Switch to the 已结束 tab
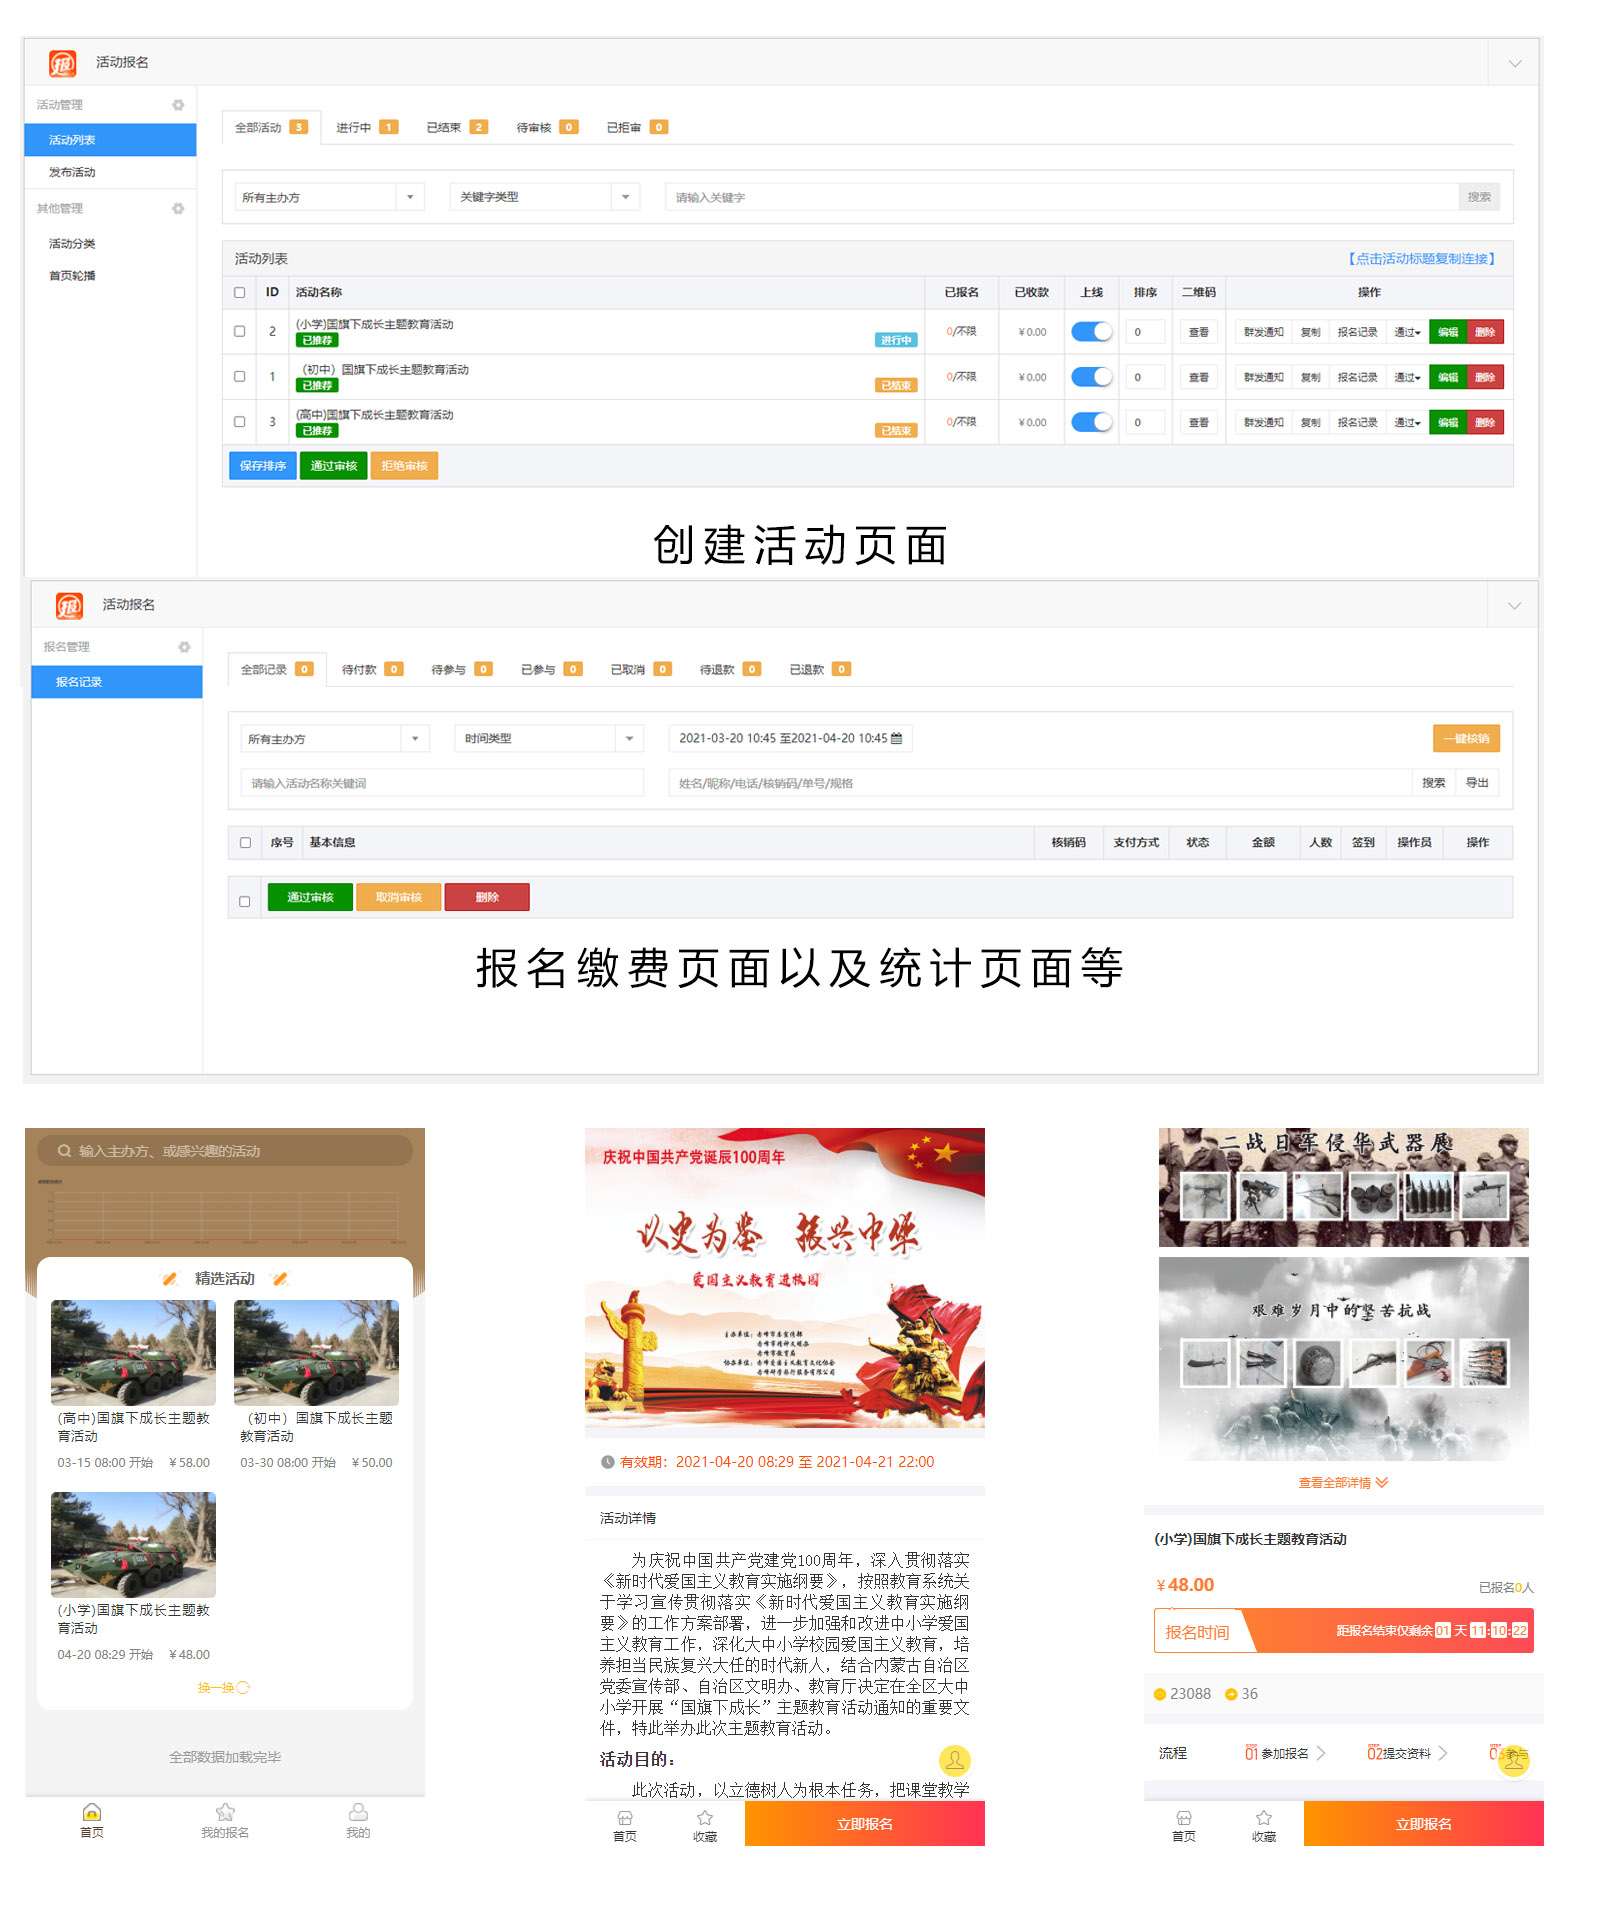 455,128
